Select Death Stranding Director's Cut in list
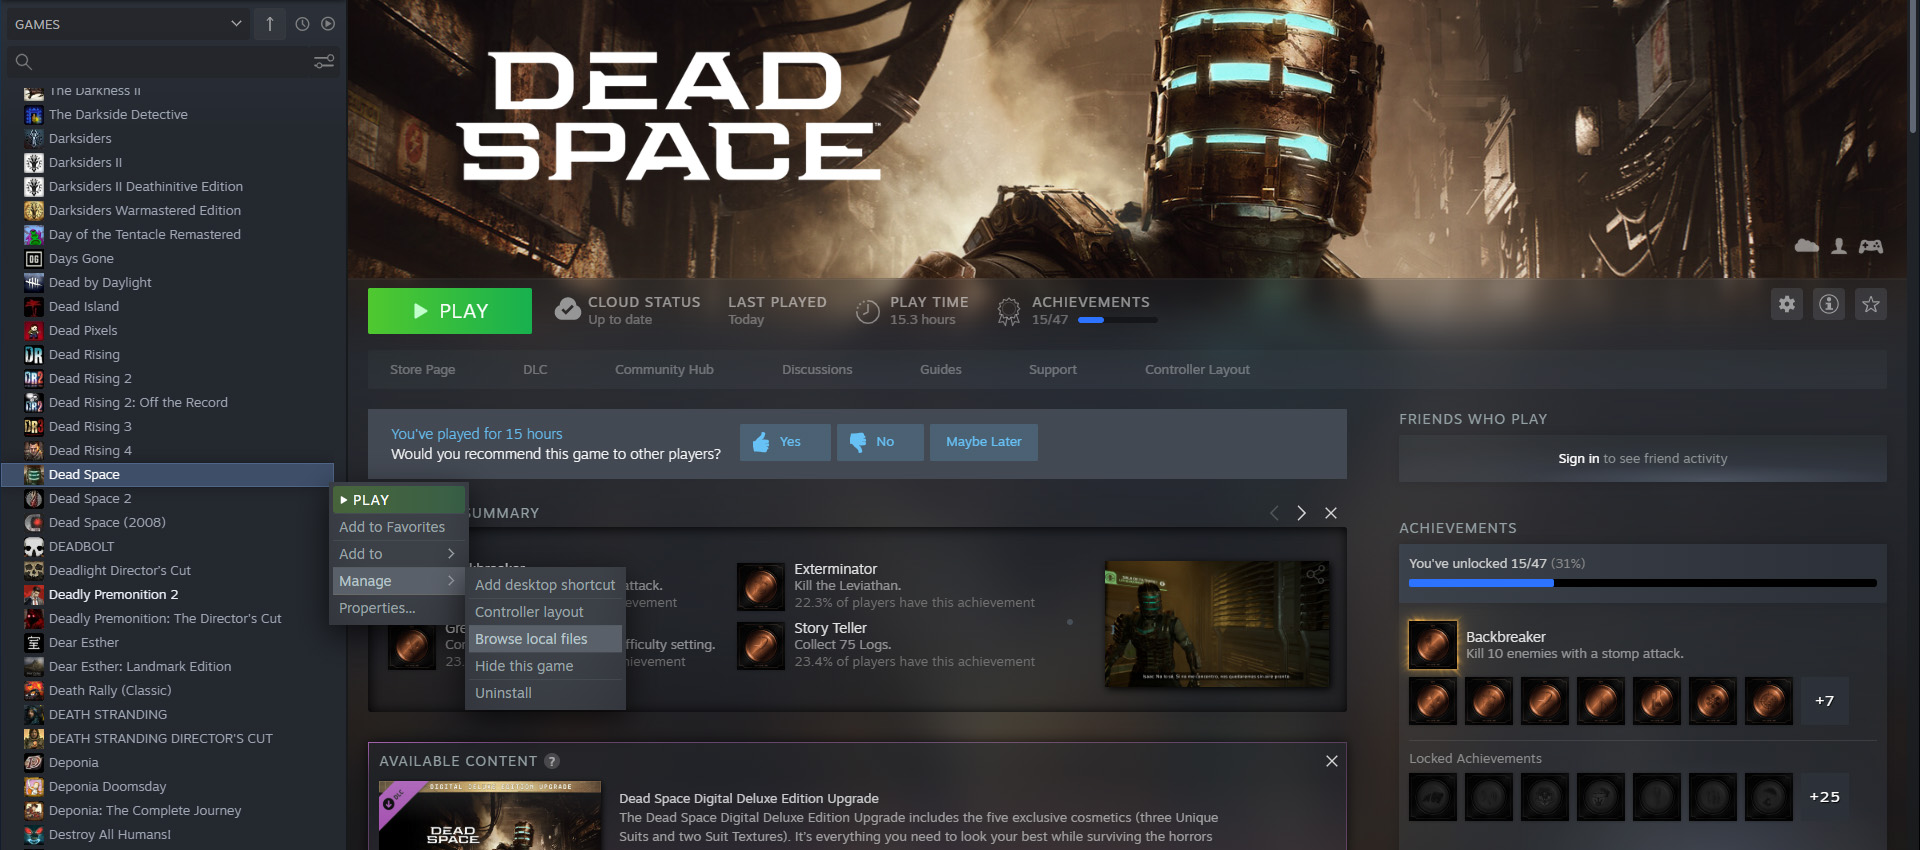1920x850 pixels. [161, 739]
